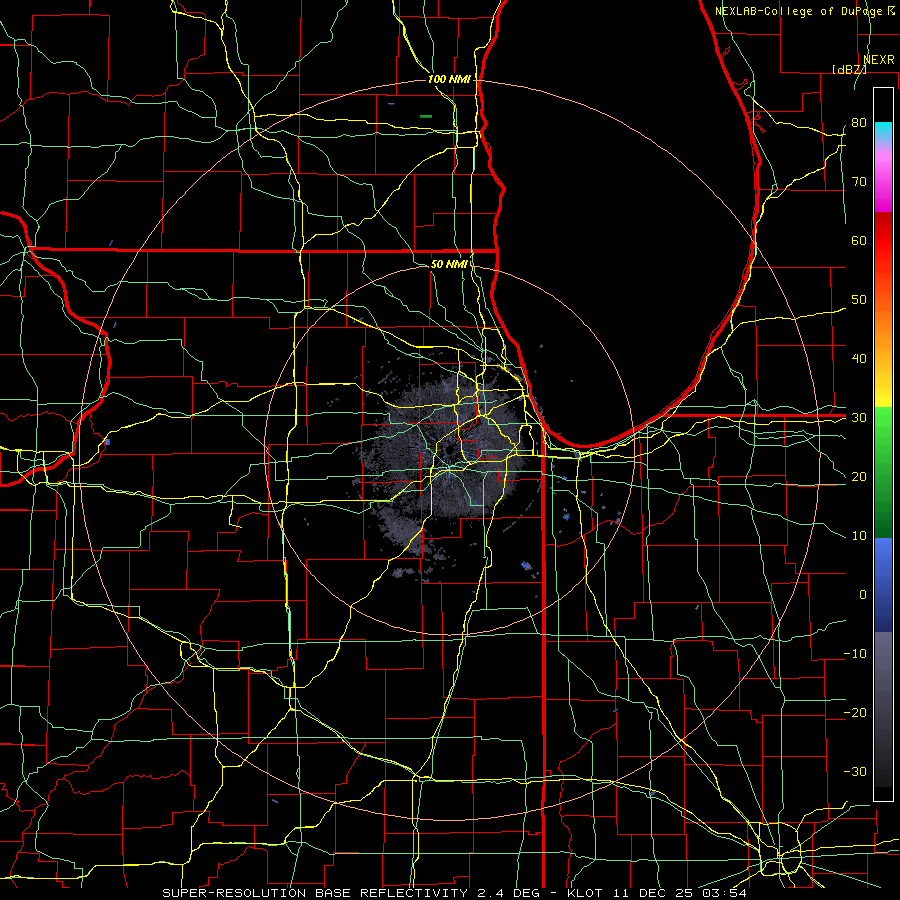Click the "2.4 DEG" elevation angle text
Image resolution: width=900 pixels, height=900 pixels.
tap(509, 893)
